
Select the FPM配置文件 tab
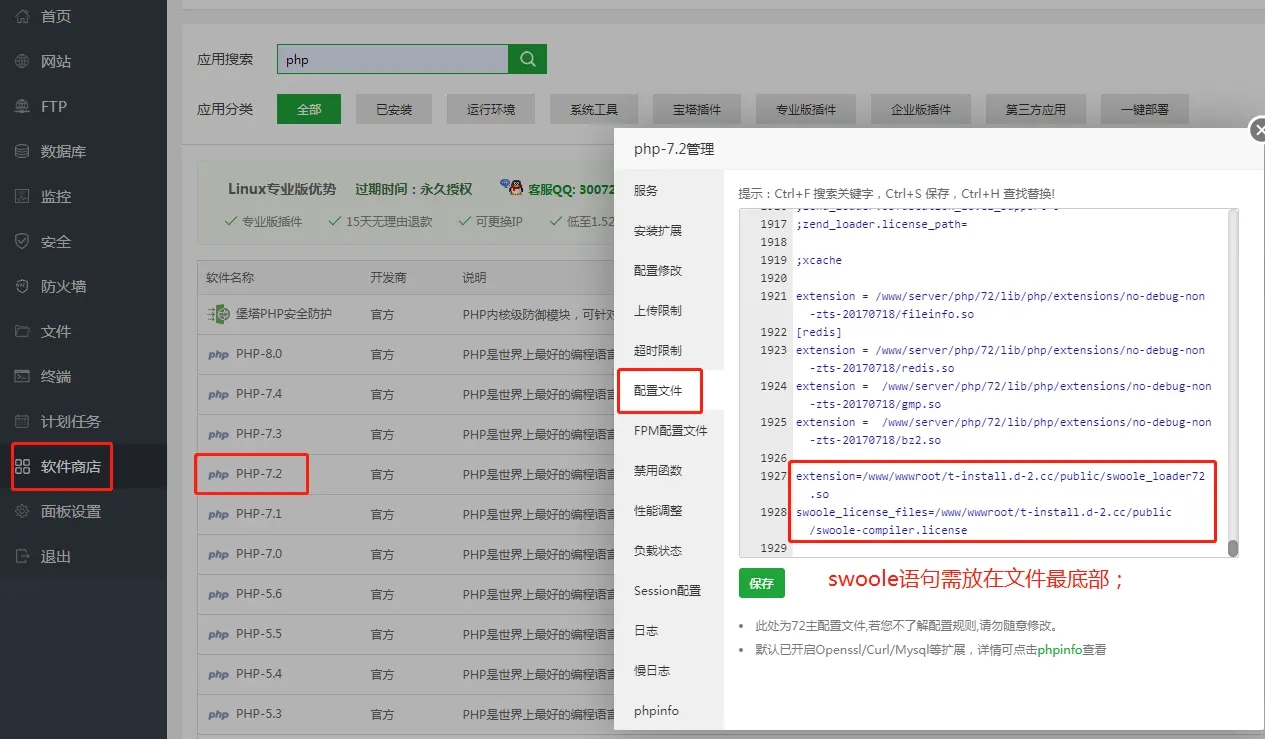(x=670, y=431)
